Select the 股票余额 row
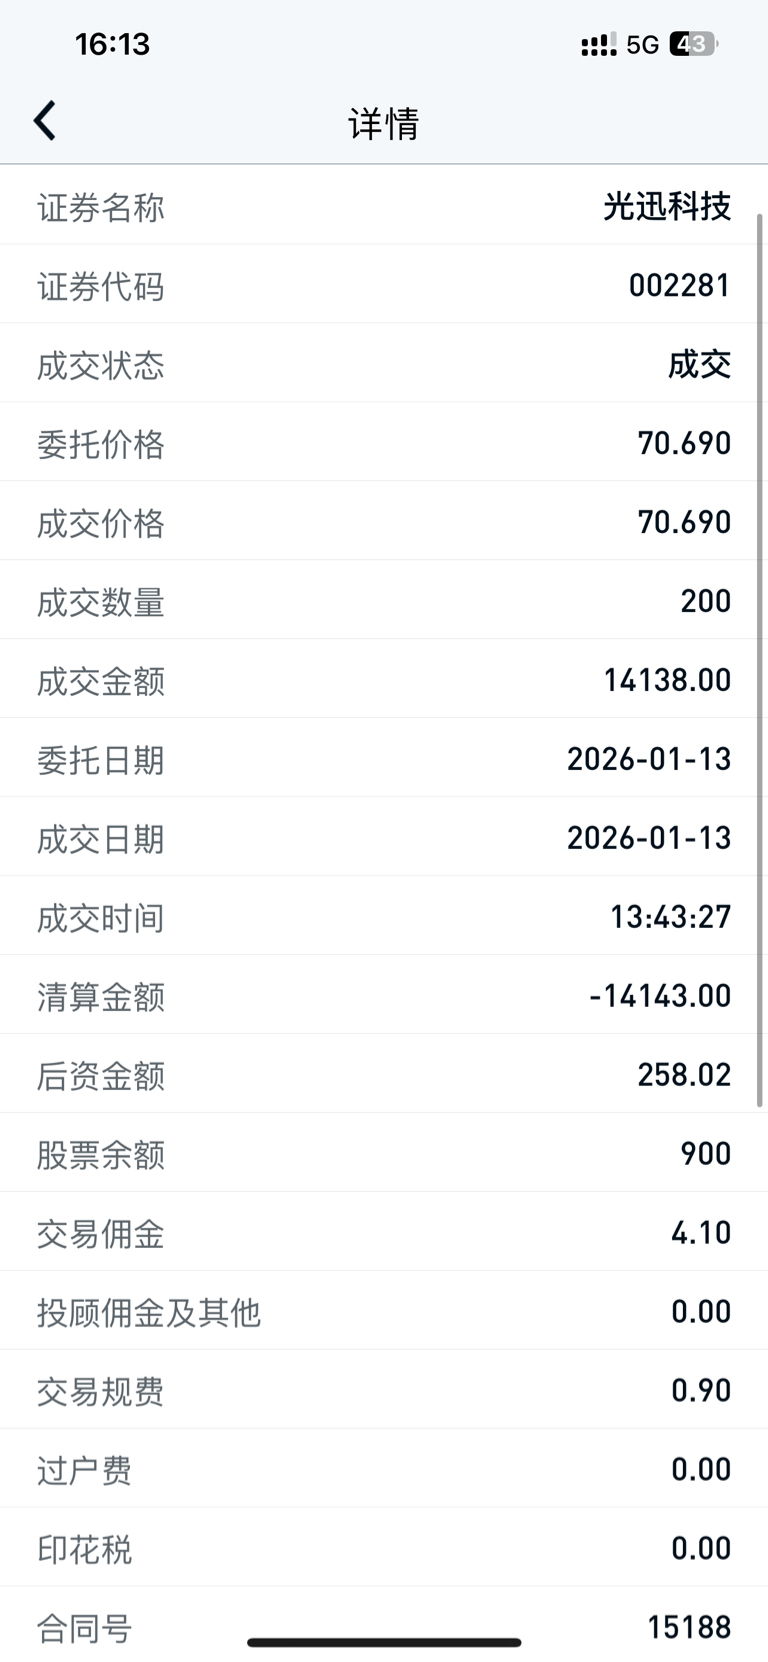This screenshot has width=768, height=1662. 384,1154
